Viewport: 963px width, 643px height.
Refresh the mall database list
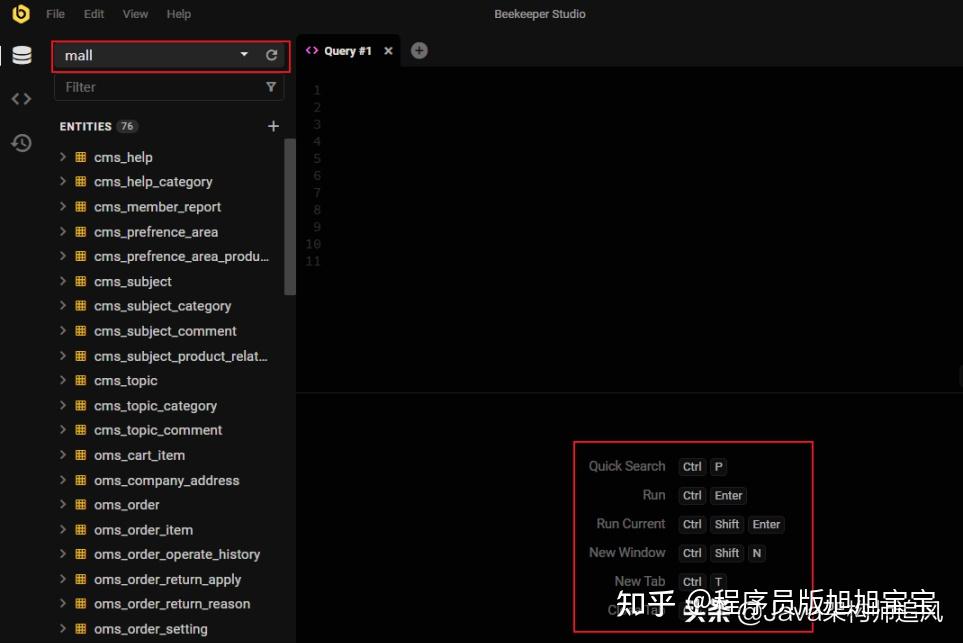tap(271, 55)
